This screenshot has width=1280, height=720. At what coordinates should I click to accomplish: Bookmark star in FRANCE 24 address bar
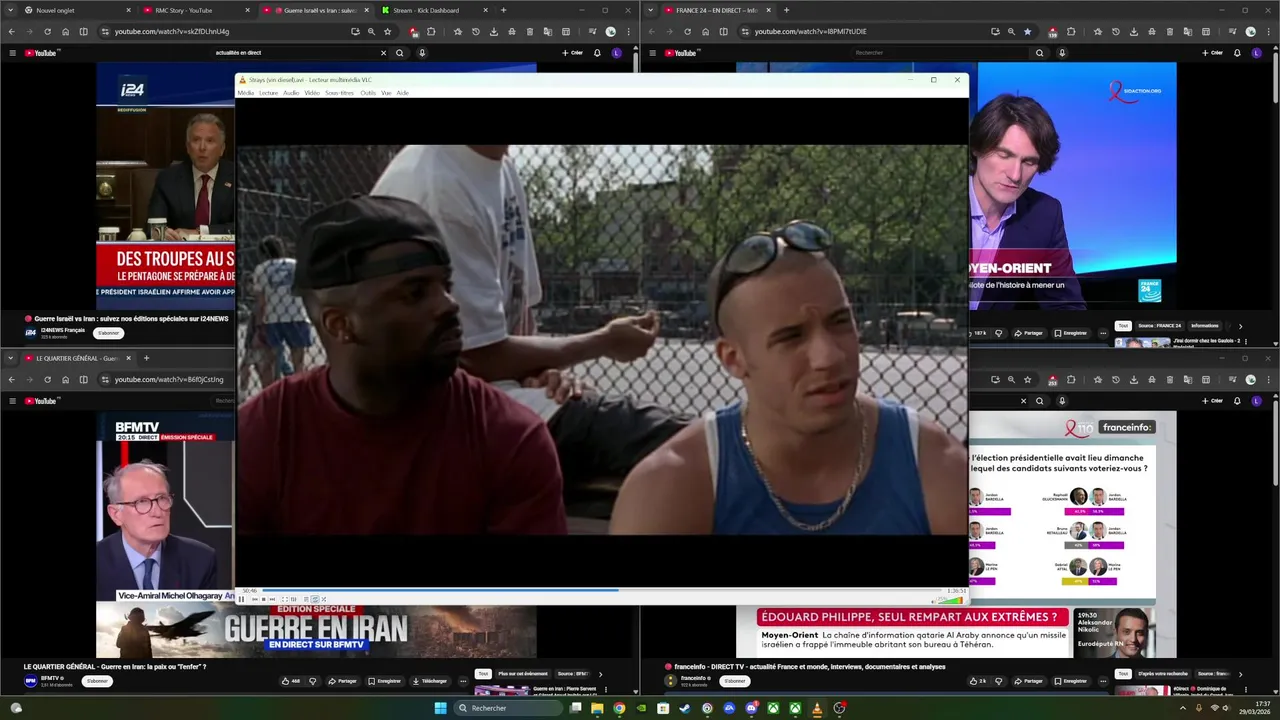click(1027, 31)
